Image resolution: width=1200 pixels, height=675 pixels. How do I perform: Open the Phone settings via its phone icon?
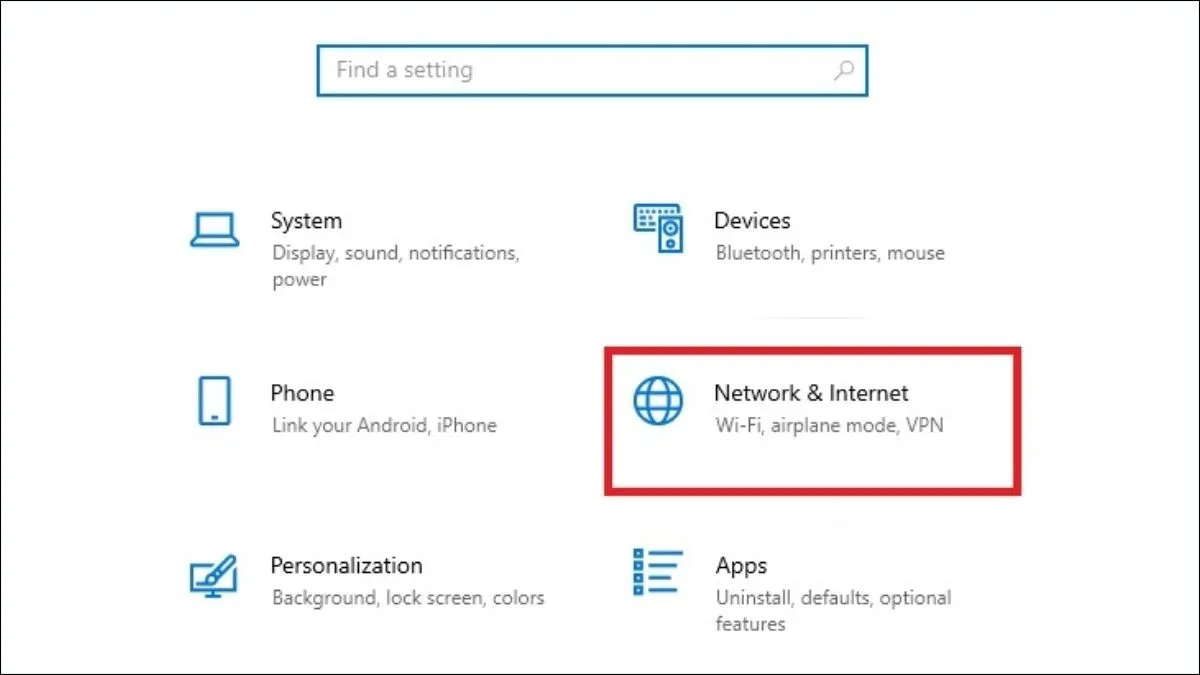(213, 402)
